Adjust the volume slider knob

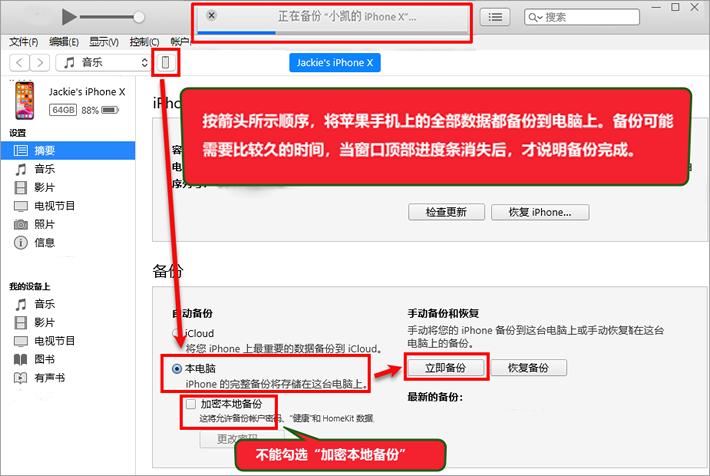click(x=139, y=17)
